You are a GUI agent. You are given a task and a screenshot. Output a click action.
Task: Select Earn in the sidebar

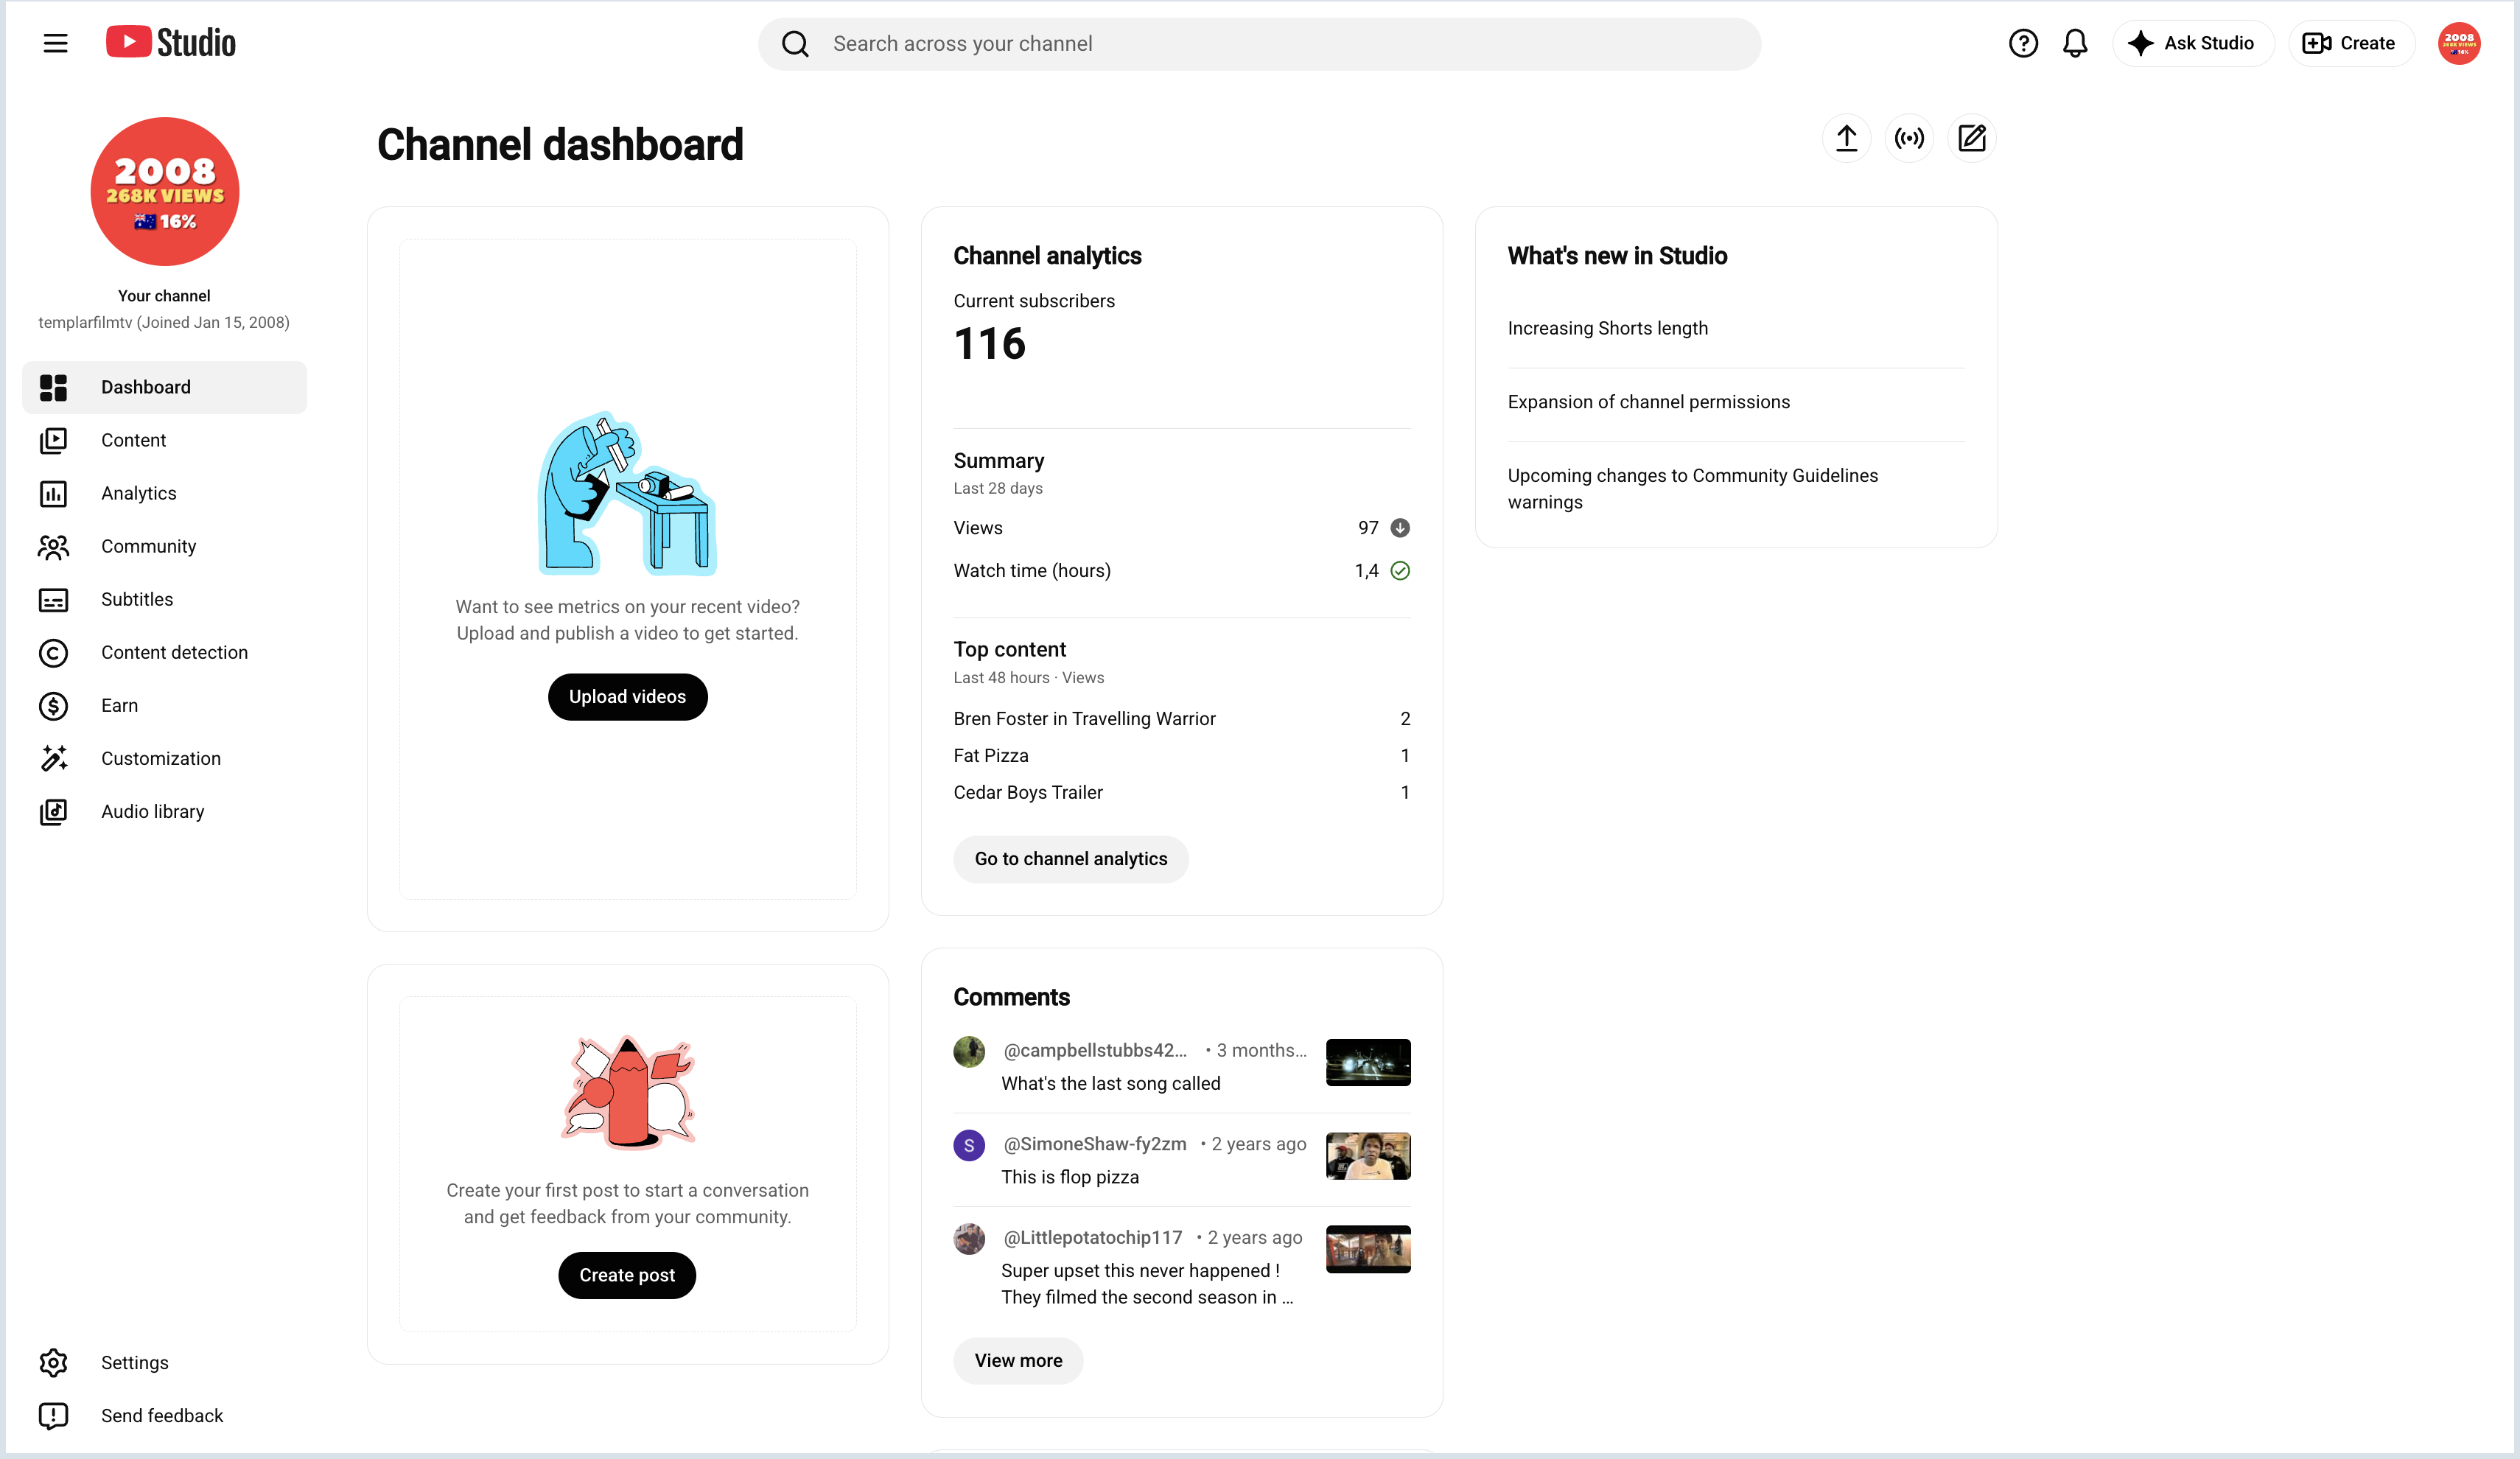[119, 705]
